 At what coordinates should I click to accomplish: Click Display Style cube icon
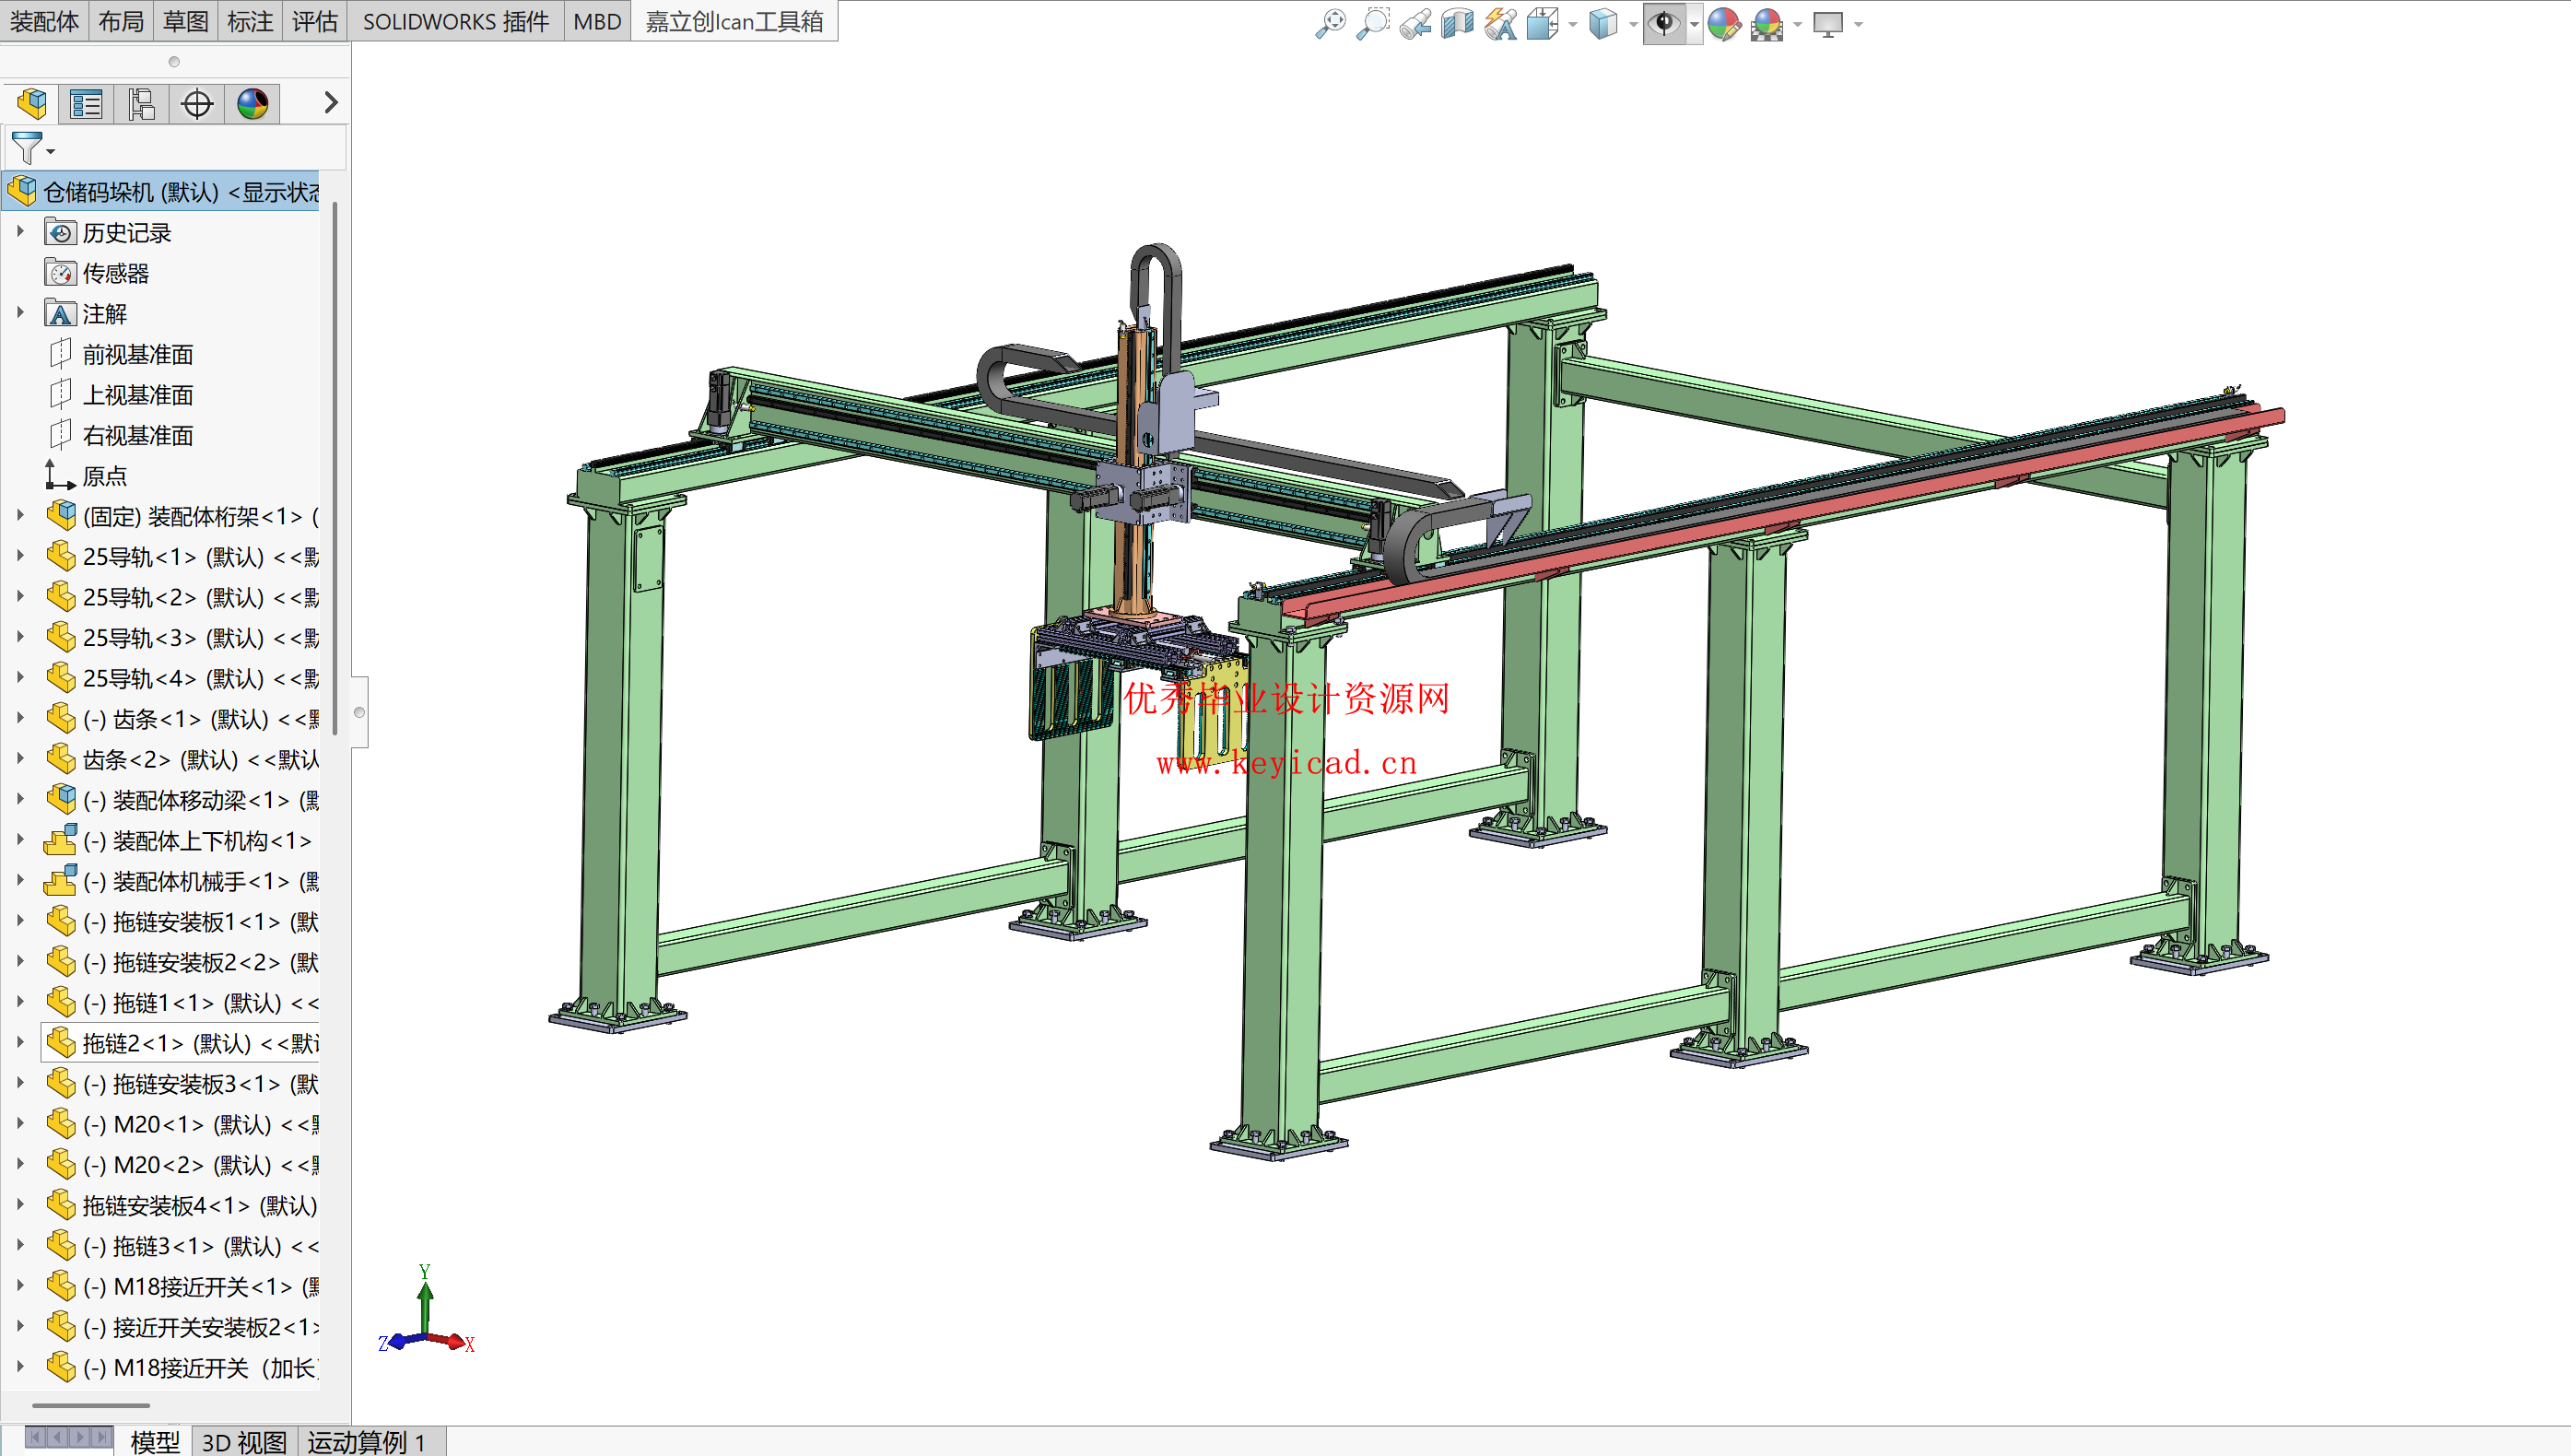click(1603, 23)
